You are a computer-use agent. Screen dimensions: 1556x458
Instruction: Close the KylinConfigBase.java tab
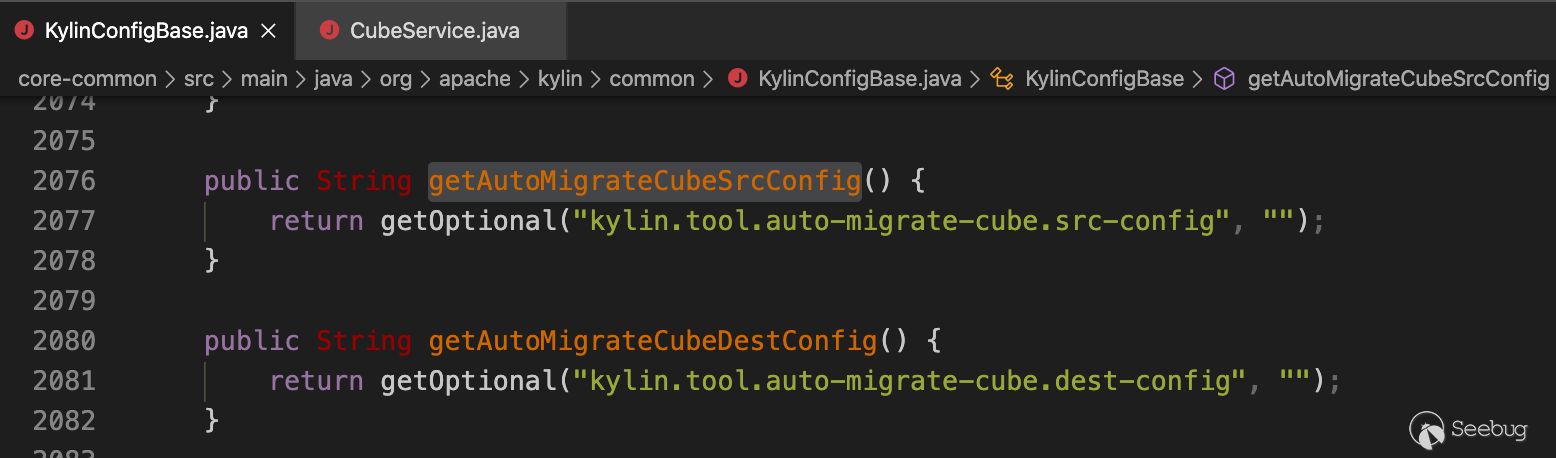[268, 31]
